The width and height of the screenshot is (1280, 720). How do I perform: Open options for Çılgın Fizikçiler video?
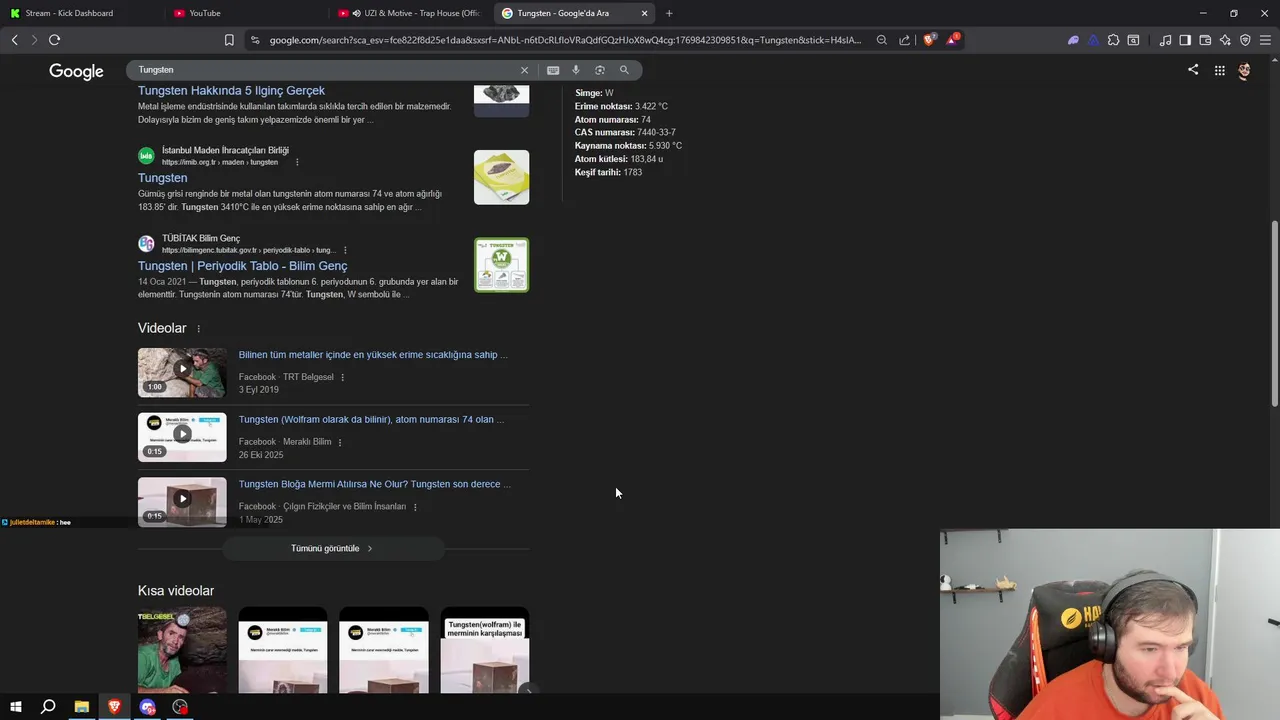[x=415, y=507]
